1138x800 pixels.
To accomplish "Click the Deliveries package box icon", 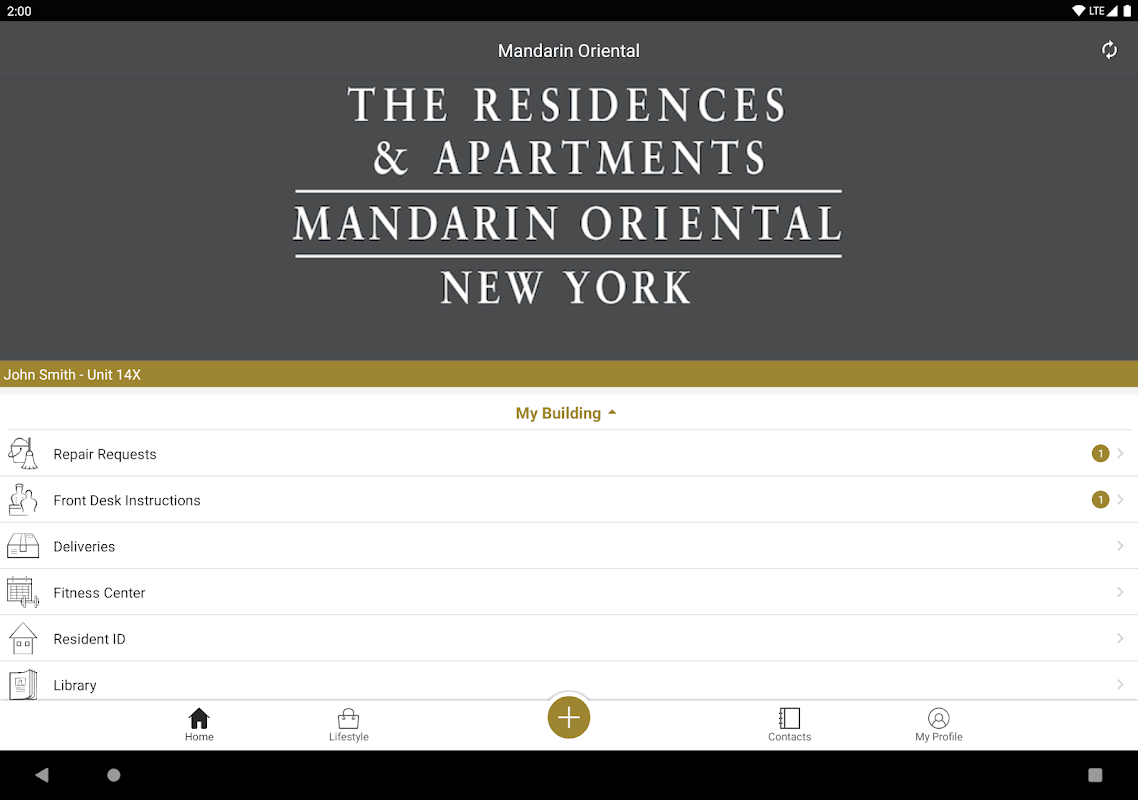I will (22, 546).
